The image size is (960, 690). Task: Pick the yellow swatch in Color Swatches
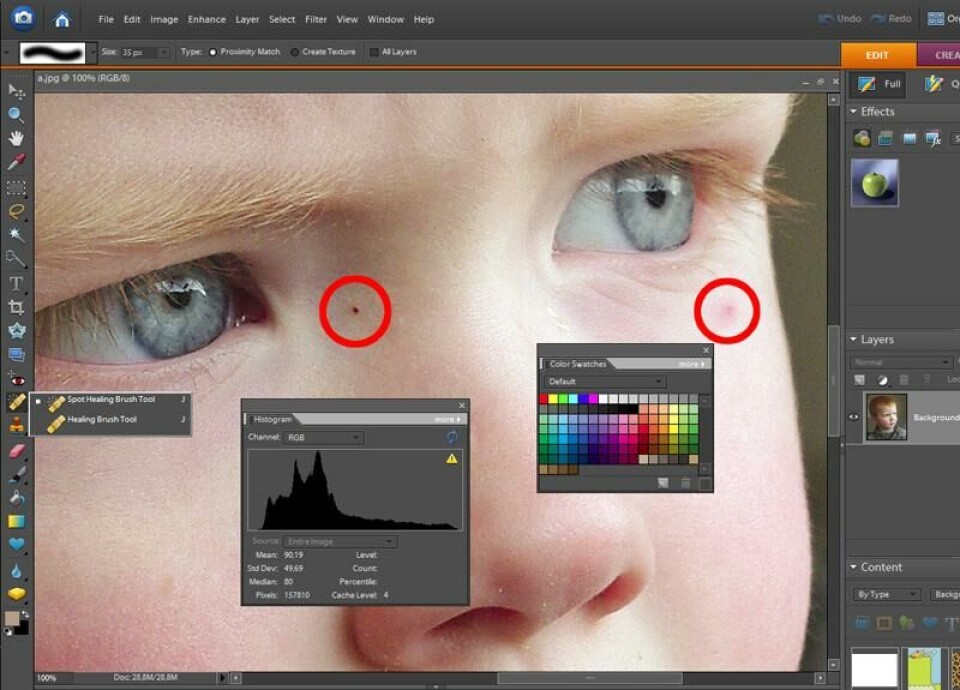point(553,399)
